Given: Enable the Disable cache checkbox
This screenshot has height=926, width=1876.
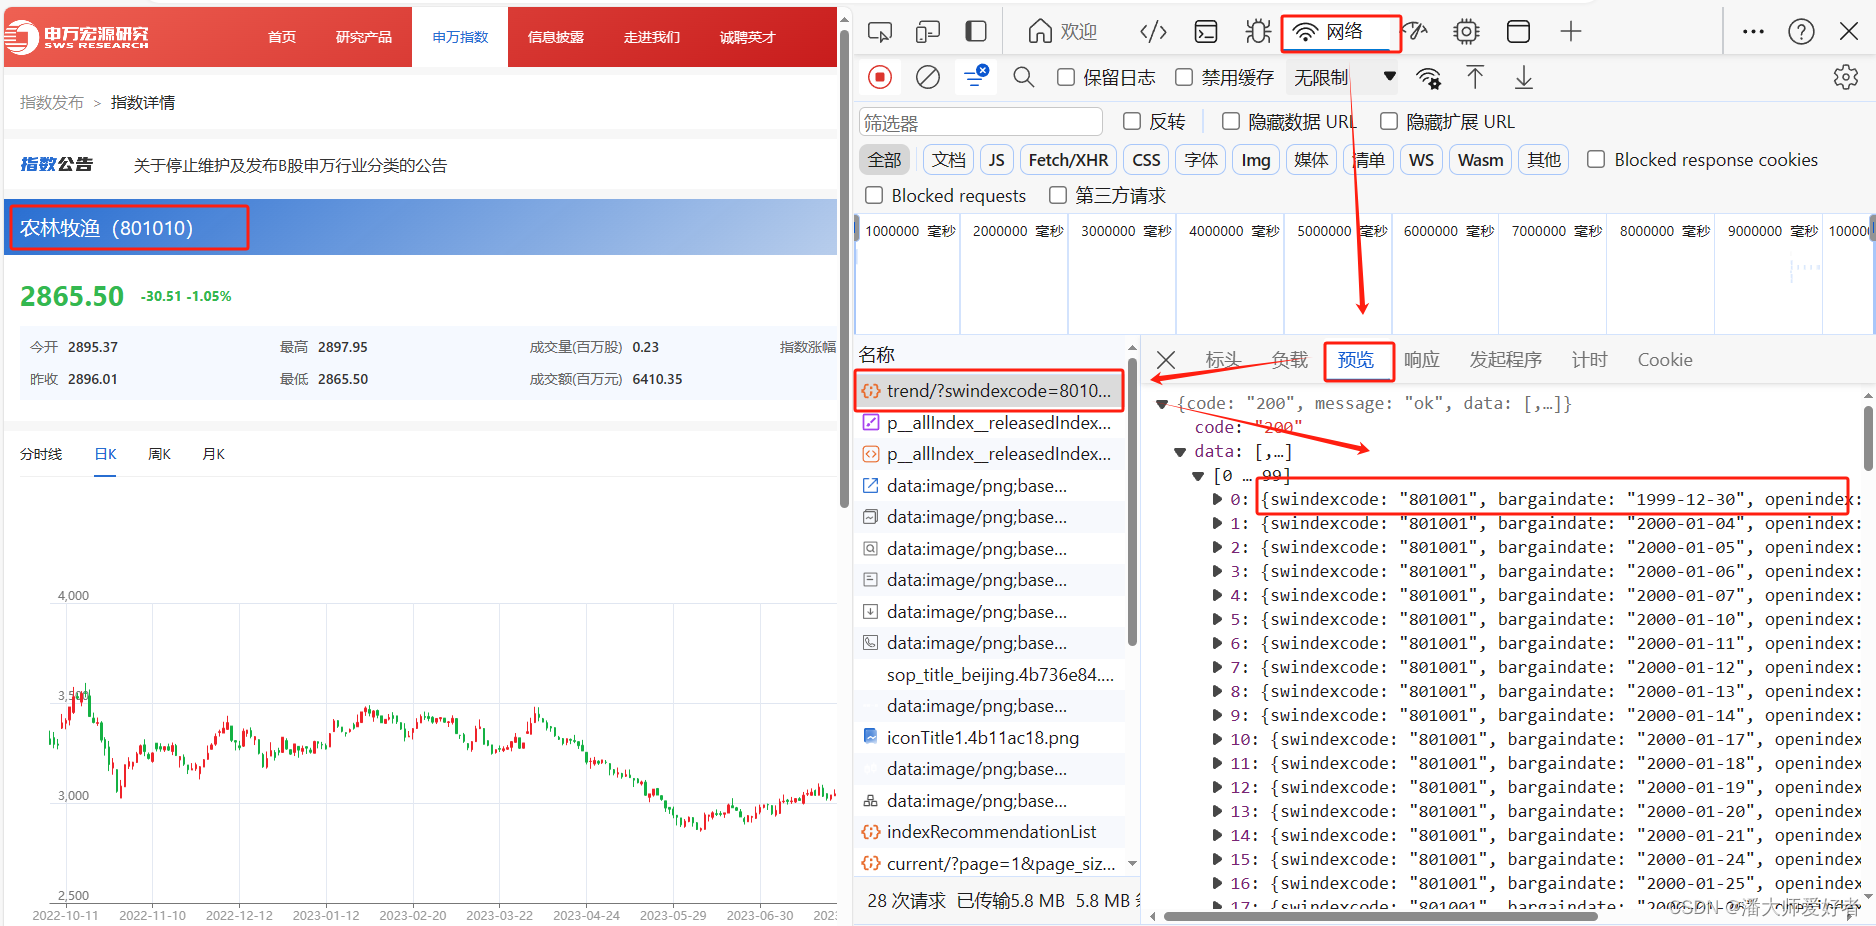Looking at the screenshot, I should pyautogui.click(x=1184, y=77).
